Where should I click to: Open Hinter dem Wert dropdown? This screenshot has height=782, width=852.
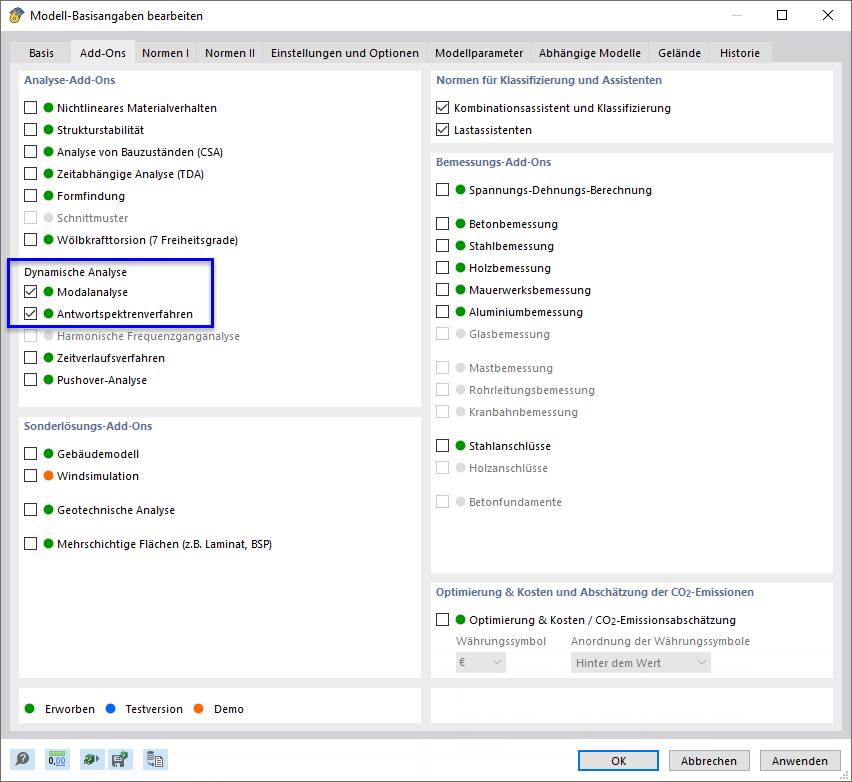tap(641, 662)
